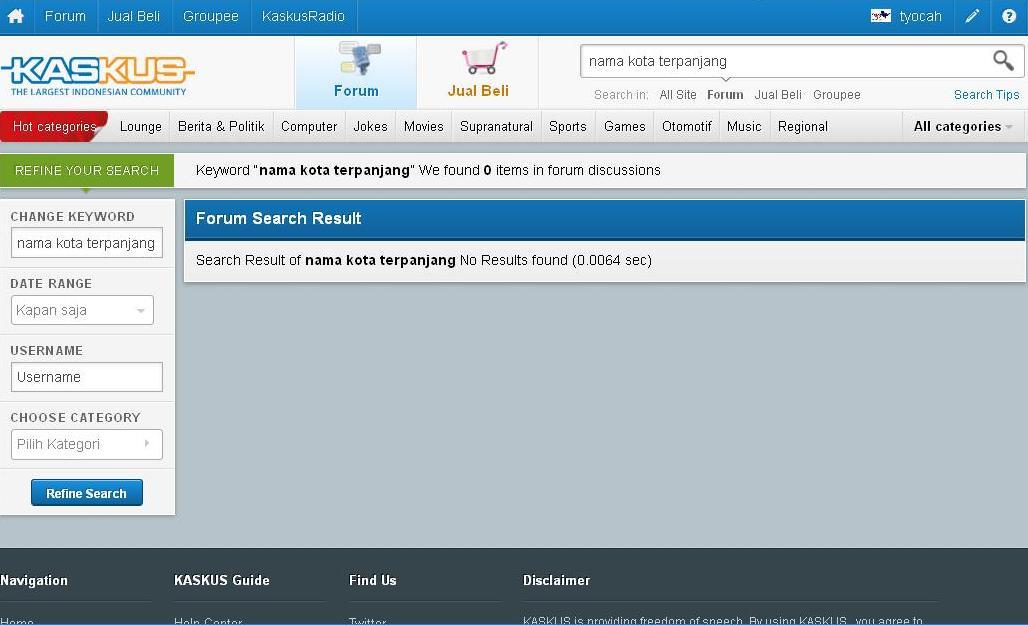Expand All categories dropdown
The height and width of the screenshot is (625, 1028).
[x=963, y=127]
